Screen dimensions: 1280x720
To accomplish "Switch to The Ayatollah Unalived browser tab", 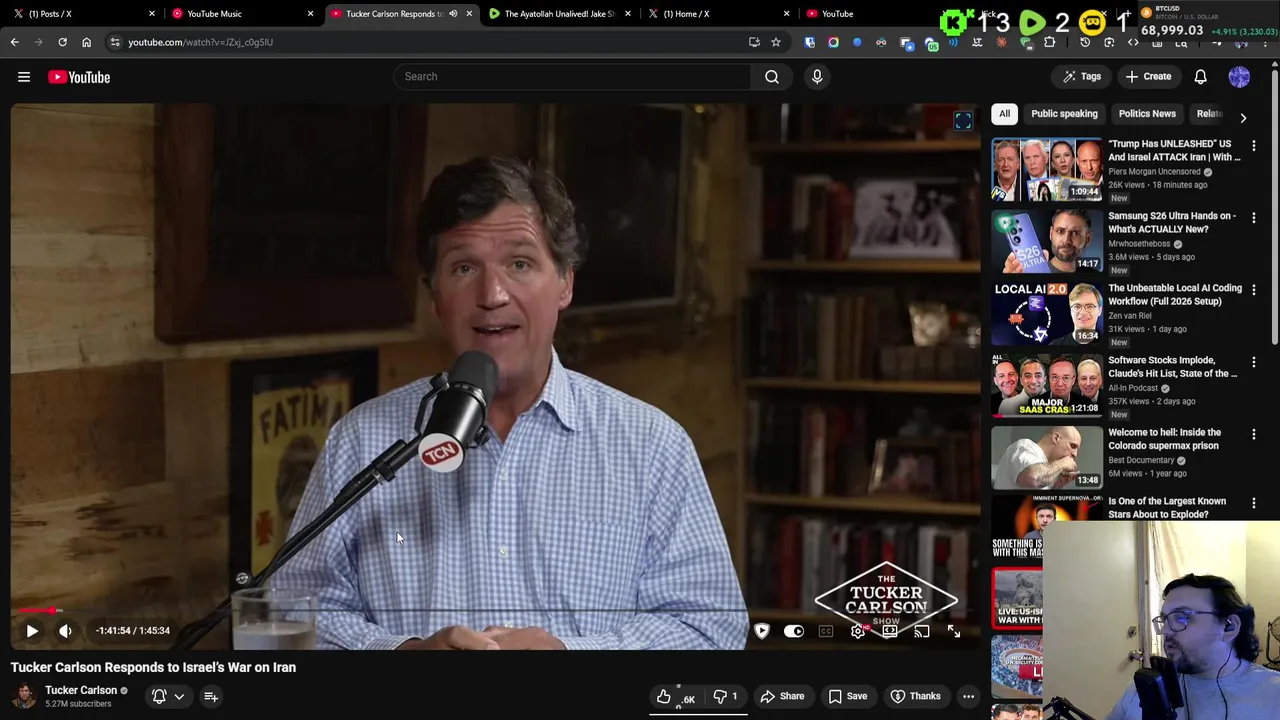I will click(559, 14).
